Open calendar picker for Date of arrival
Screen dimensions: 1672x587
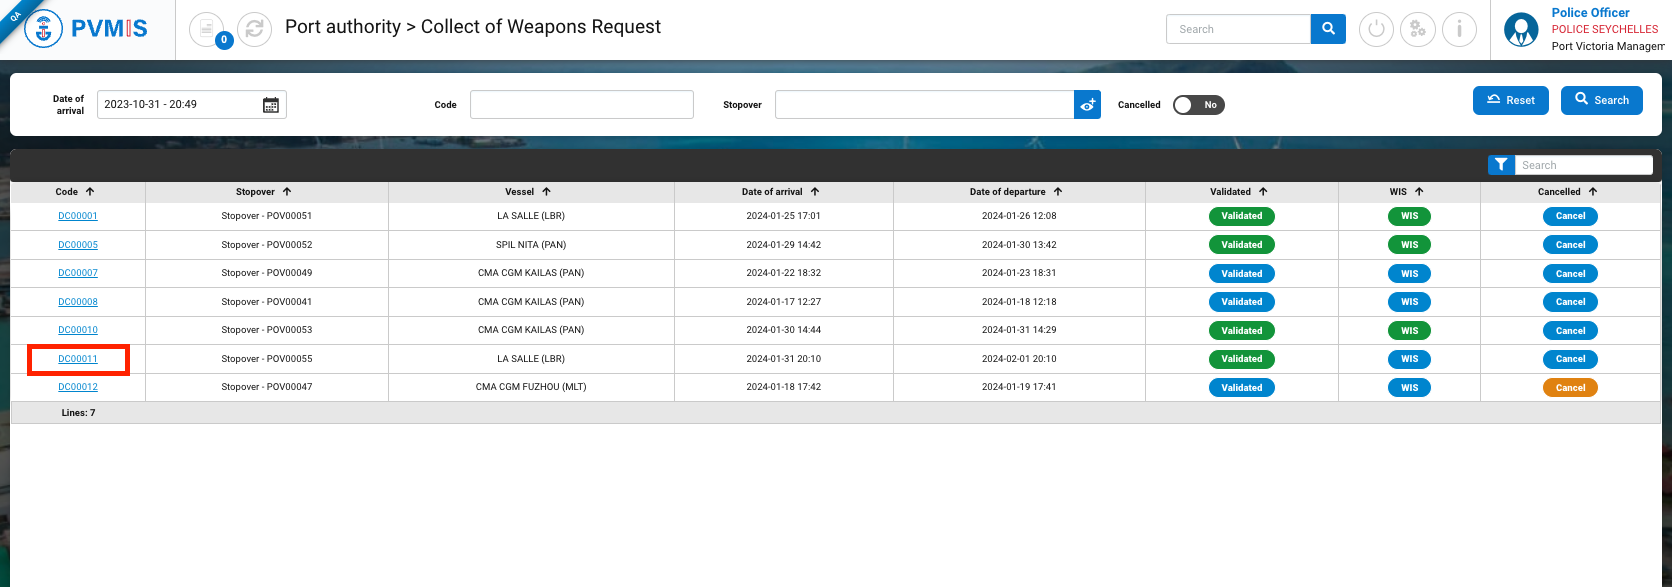tap(271, 105)
